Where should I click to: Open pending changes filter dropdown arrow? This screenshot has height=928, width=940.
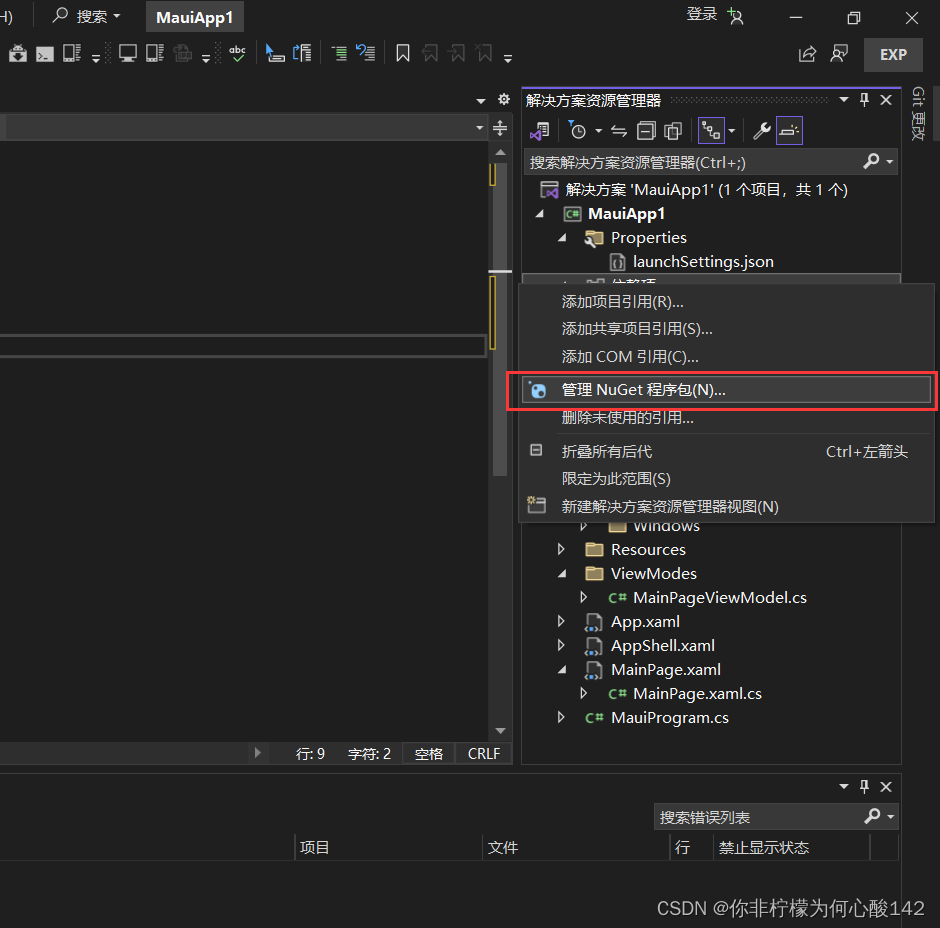(598, 131)
